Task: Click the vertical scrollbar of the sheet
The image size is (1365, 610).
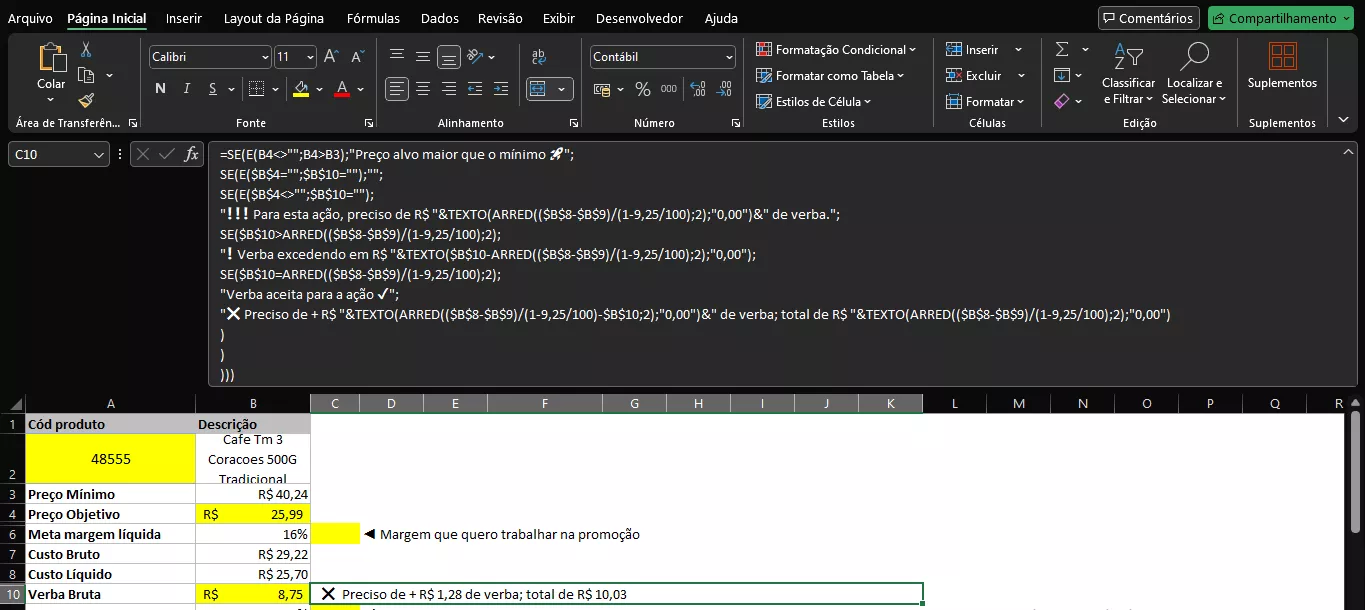Action: (1355, 470)
